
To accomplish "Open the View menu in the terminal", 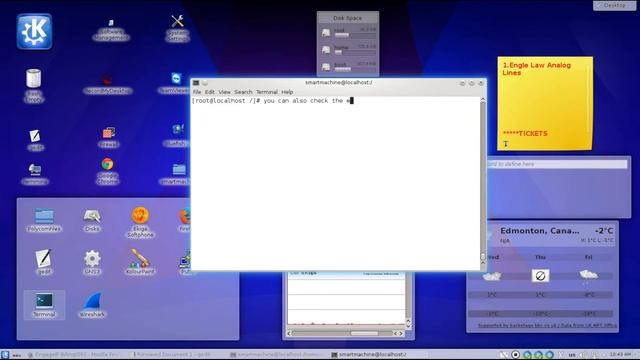I will (x=224, y=92).
